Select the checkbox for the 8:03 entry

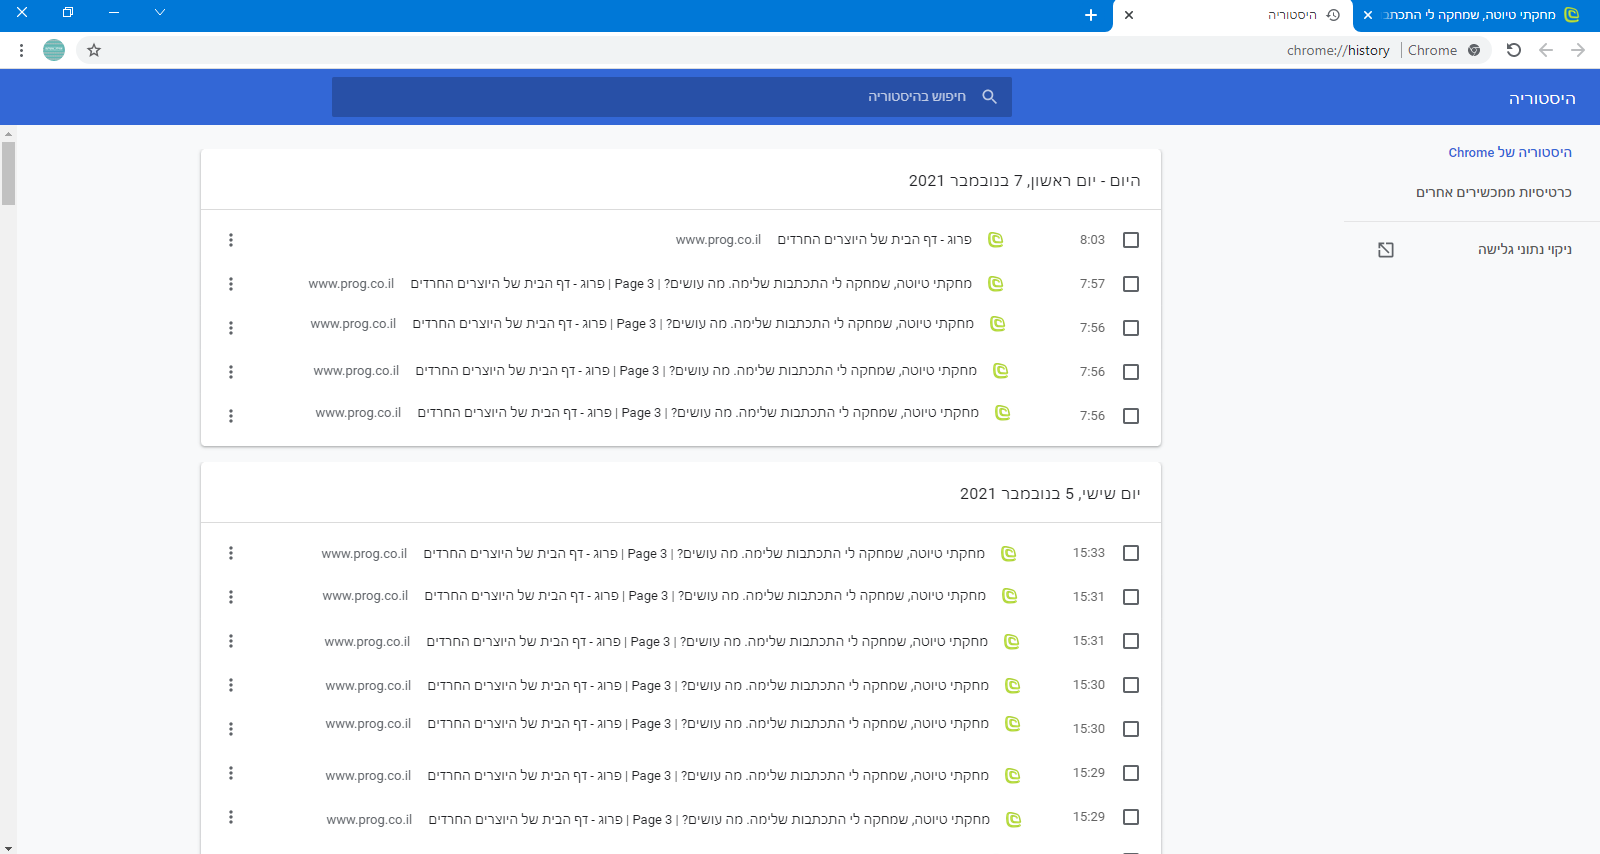[1131, 240]
